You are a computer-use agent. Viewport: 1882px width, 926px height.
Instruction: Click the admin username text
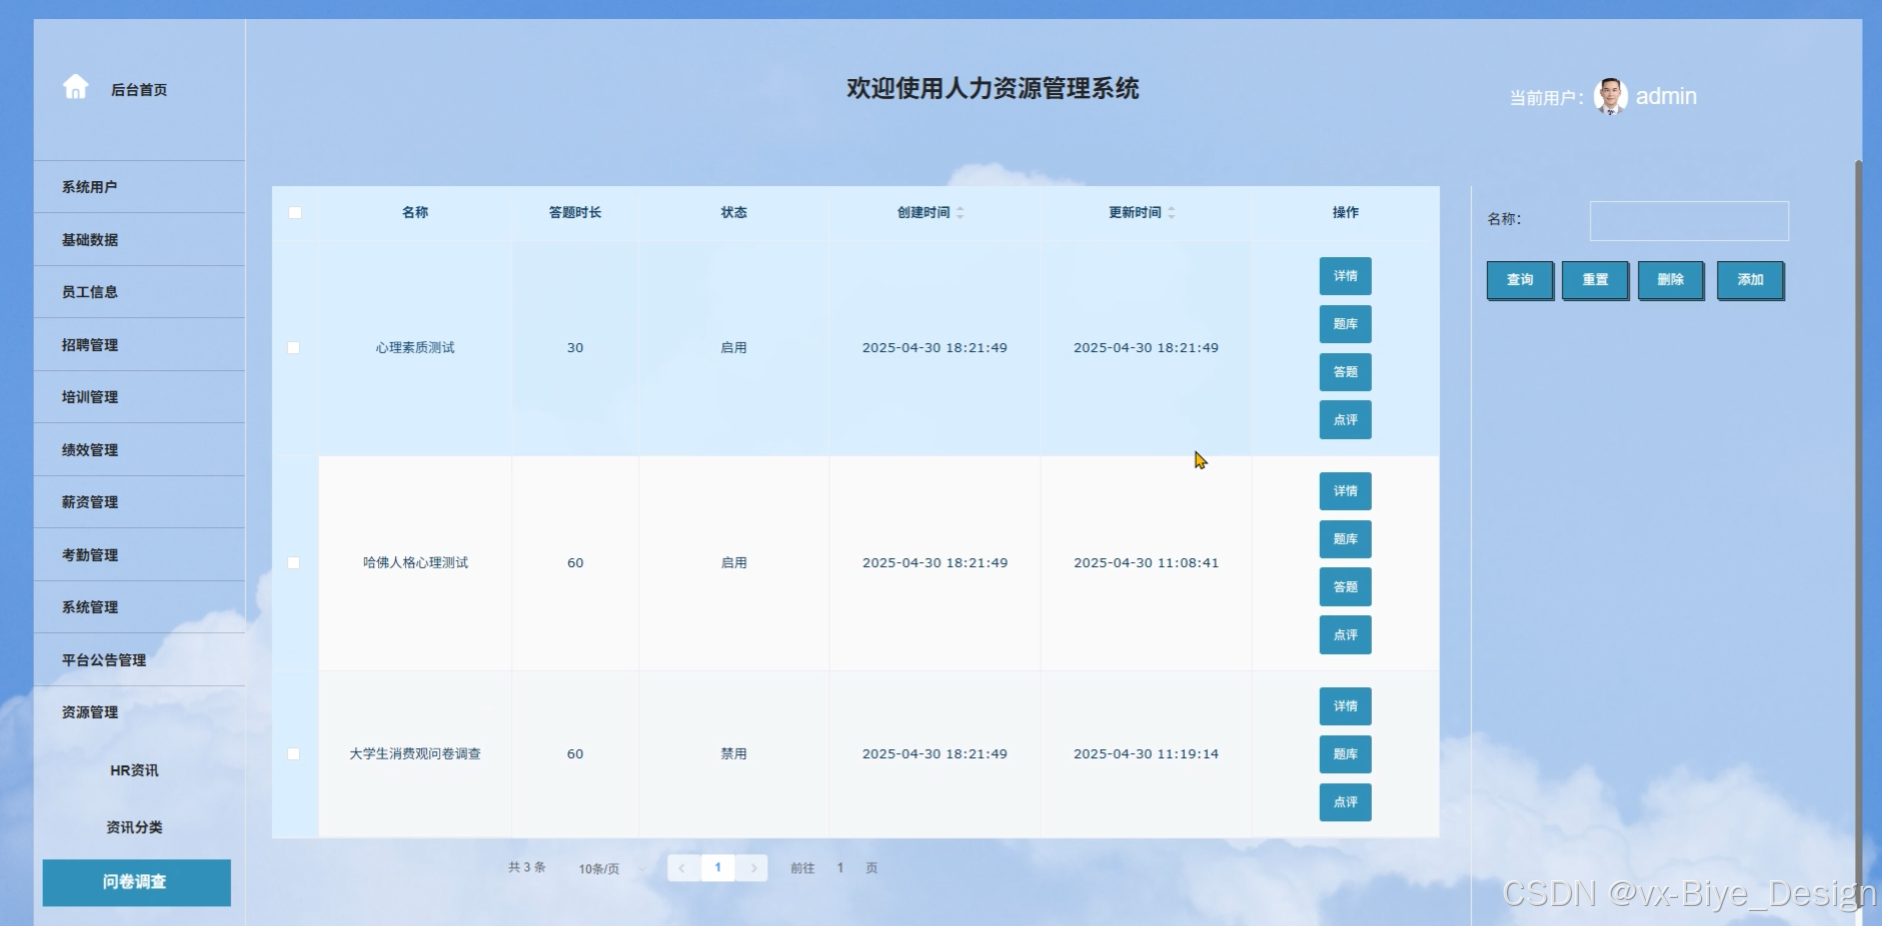1666,97
